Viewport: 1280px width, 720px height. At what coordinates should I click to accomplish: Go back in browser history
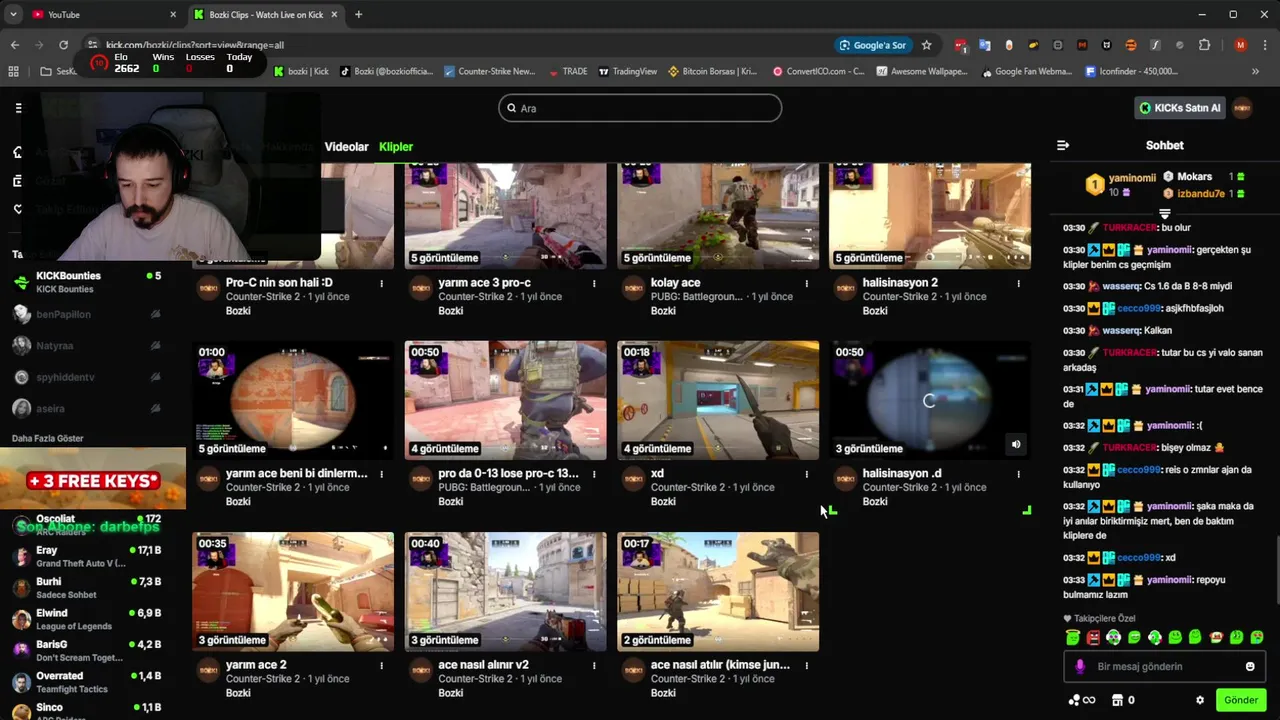tap(15, 45)
